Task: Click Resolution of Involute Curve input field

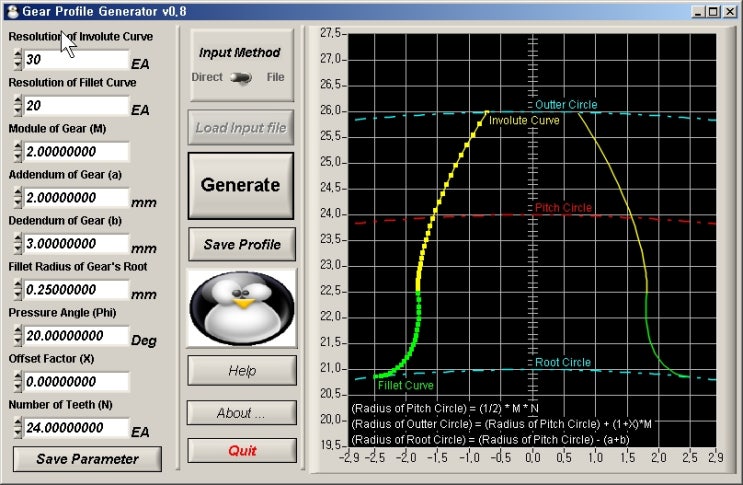Action: 76,60
